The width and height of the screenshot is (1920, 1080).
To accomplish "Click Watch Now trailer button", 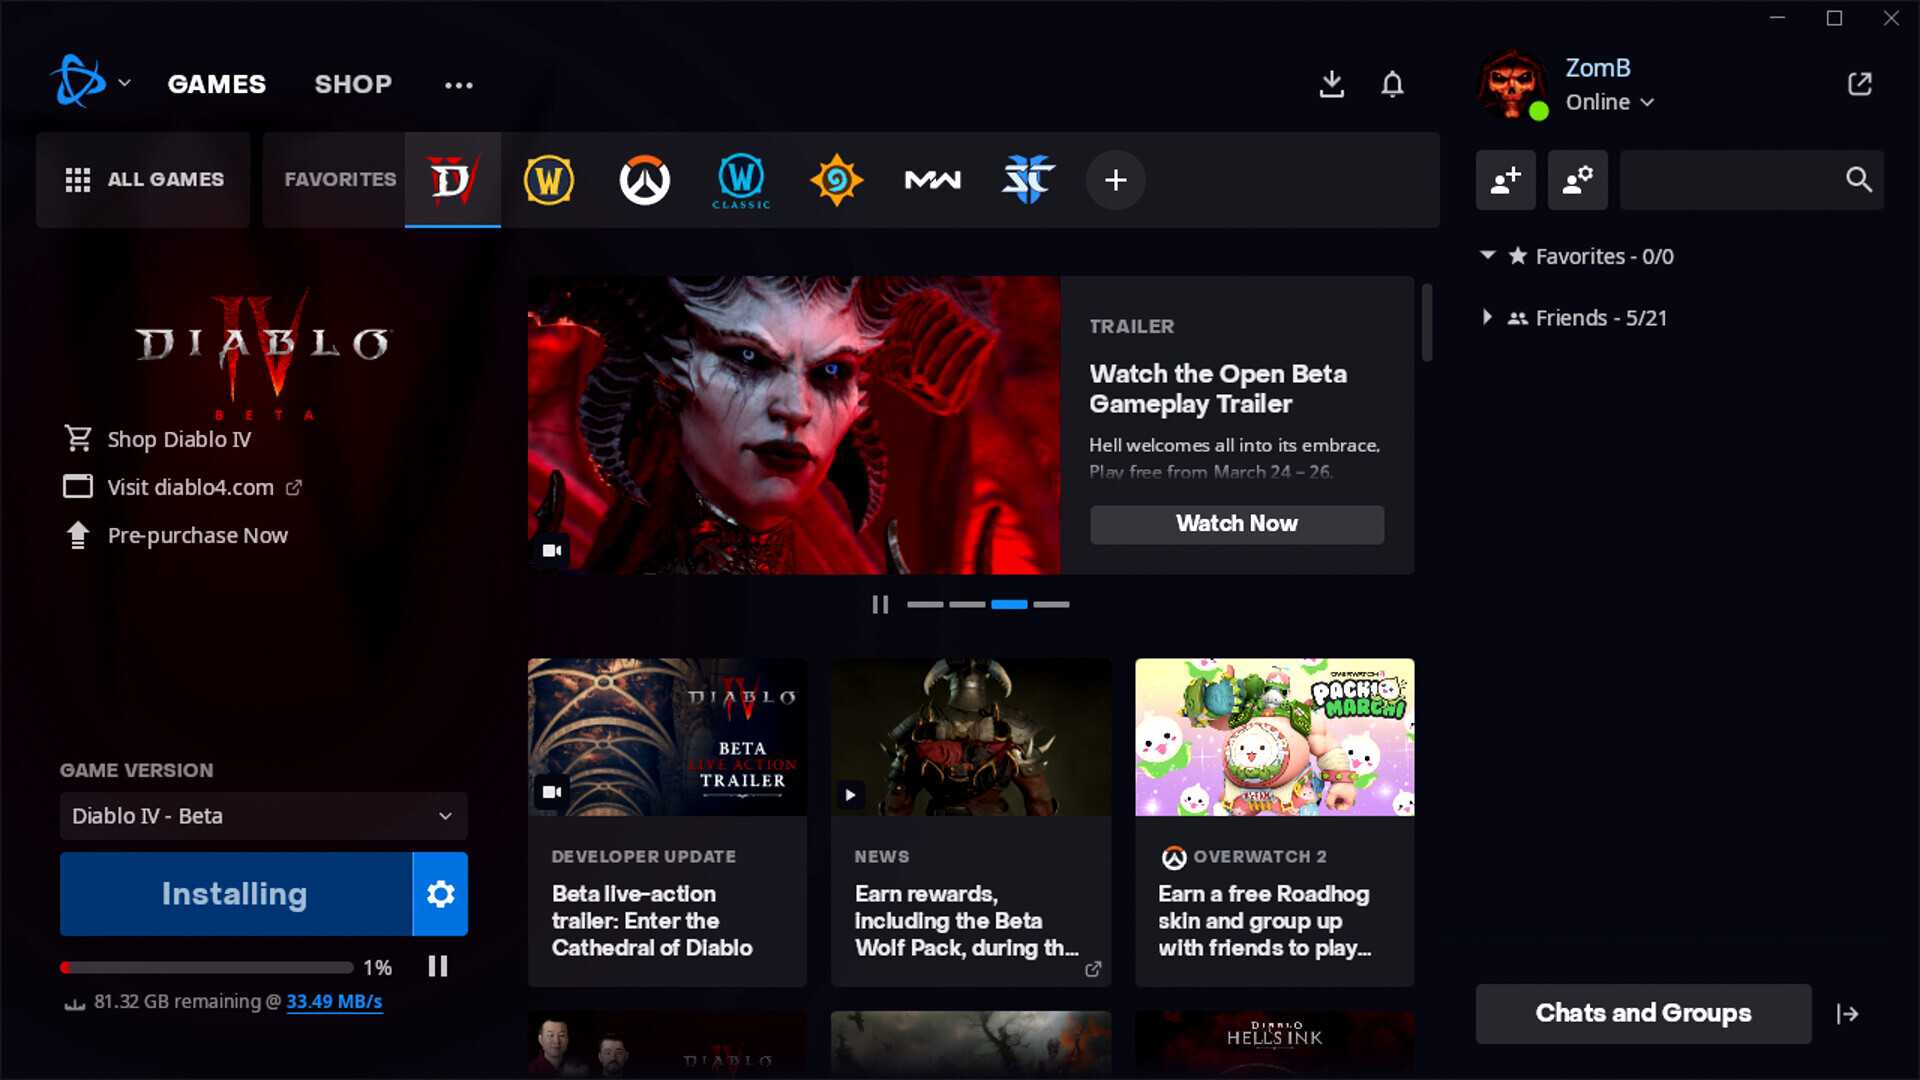I will pos(1237,524).
